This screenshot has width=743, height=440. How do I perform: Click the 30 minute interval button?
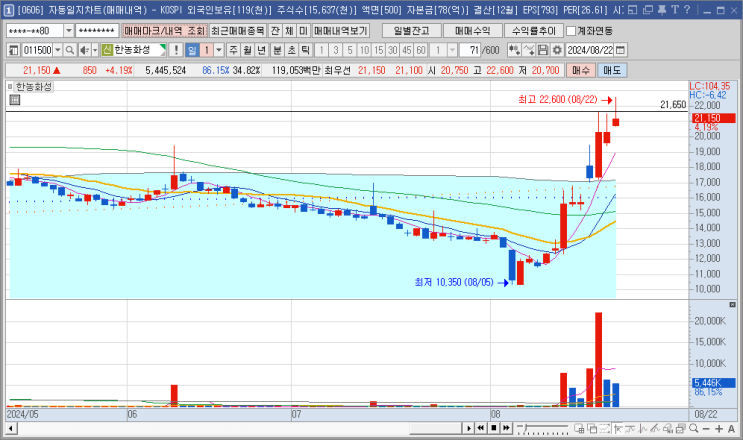click(392, 50)
